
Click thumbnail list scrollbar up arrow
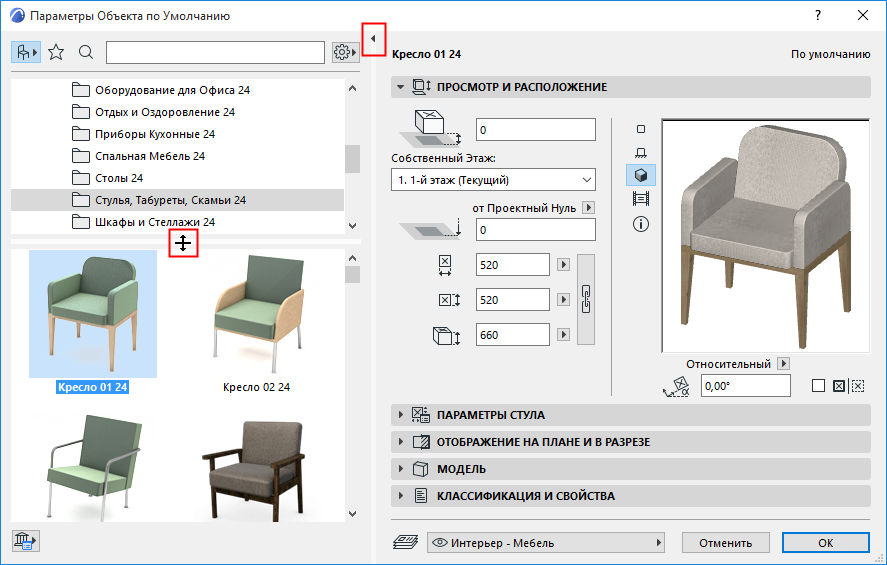pos(352,258)
